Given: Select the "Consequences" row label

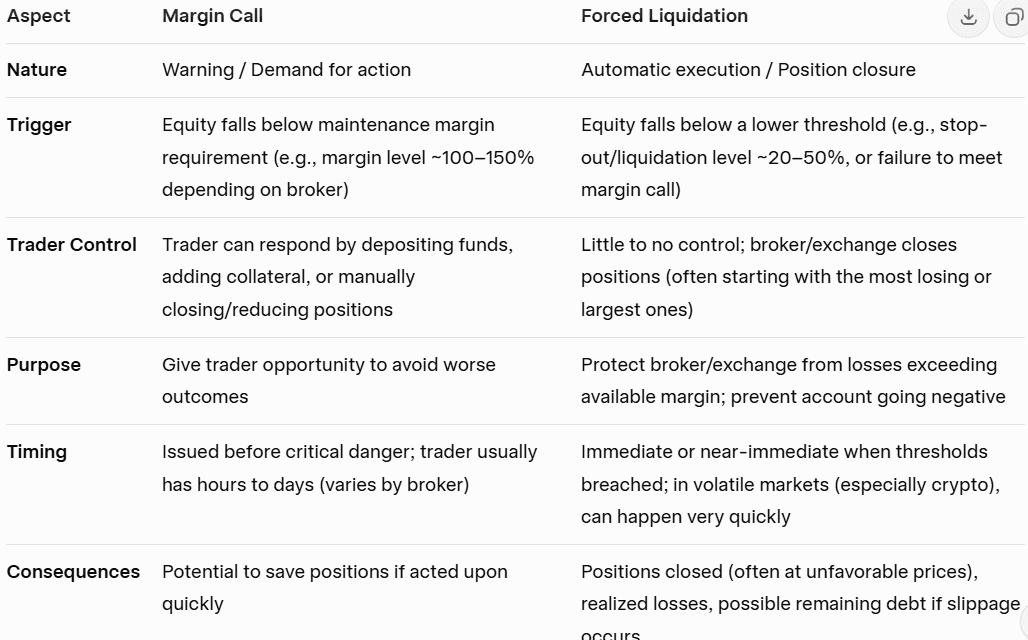Looking at the screenshot, I should click(x=73, y=572).
